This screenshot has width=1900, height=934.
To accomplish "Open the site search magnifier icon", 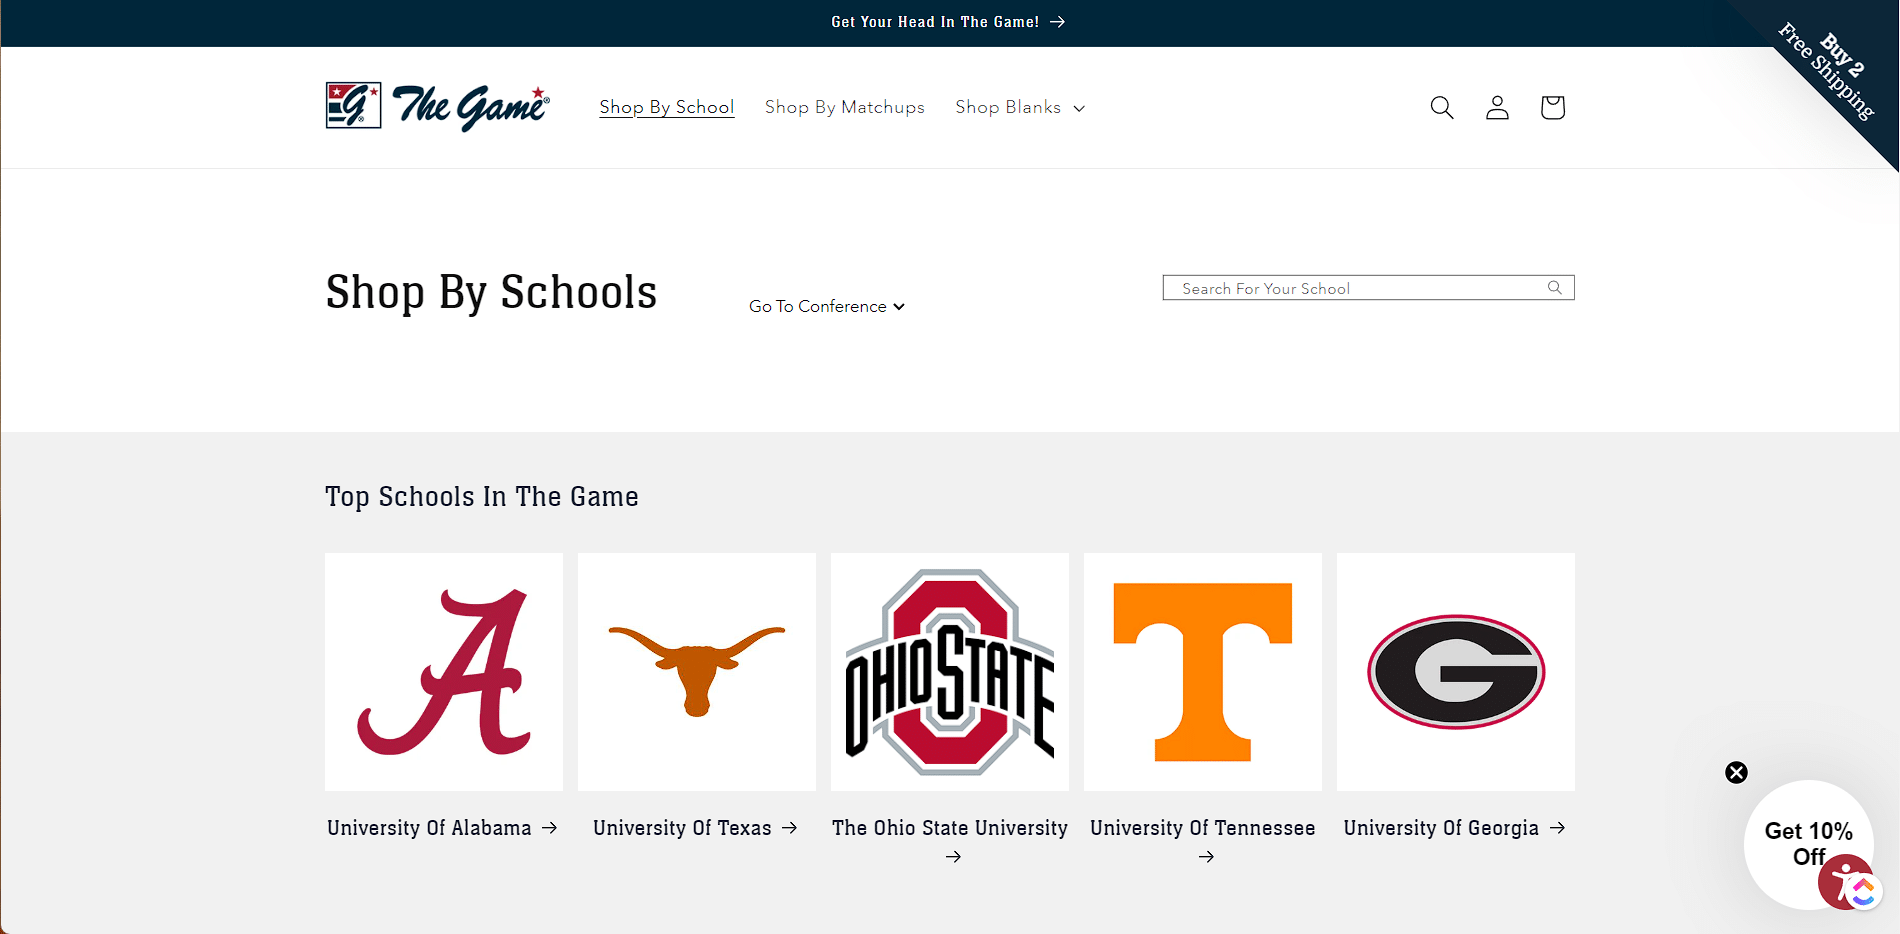I will click(x=1441, y=107).
